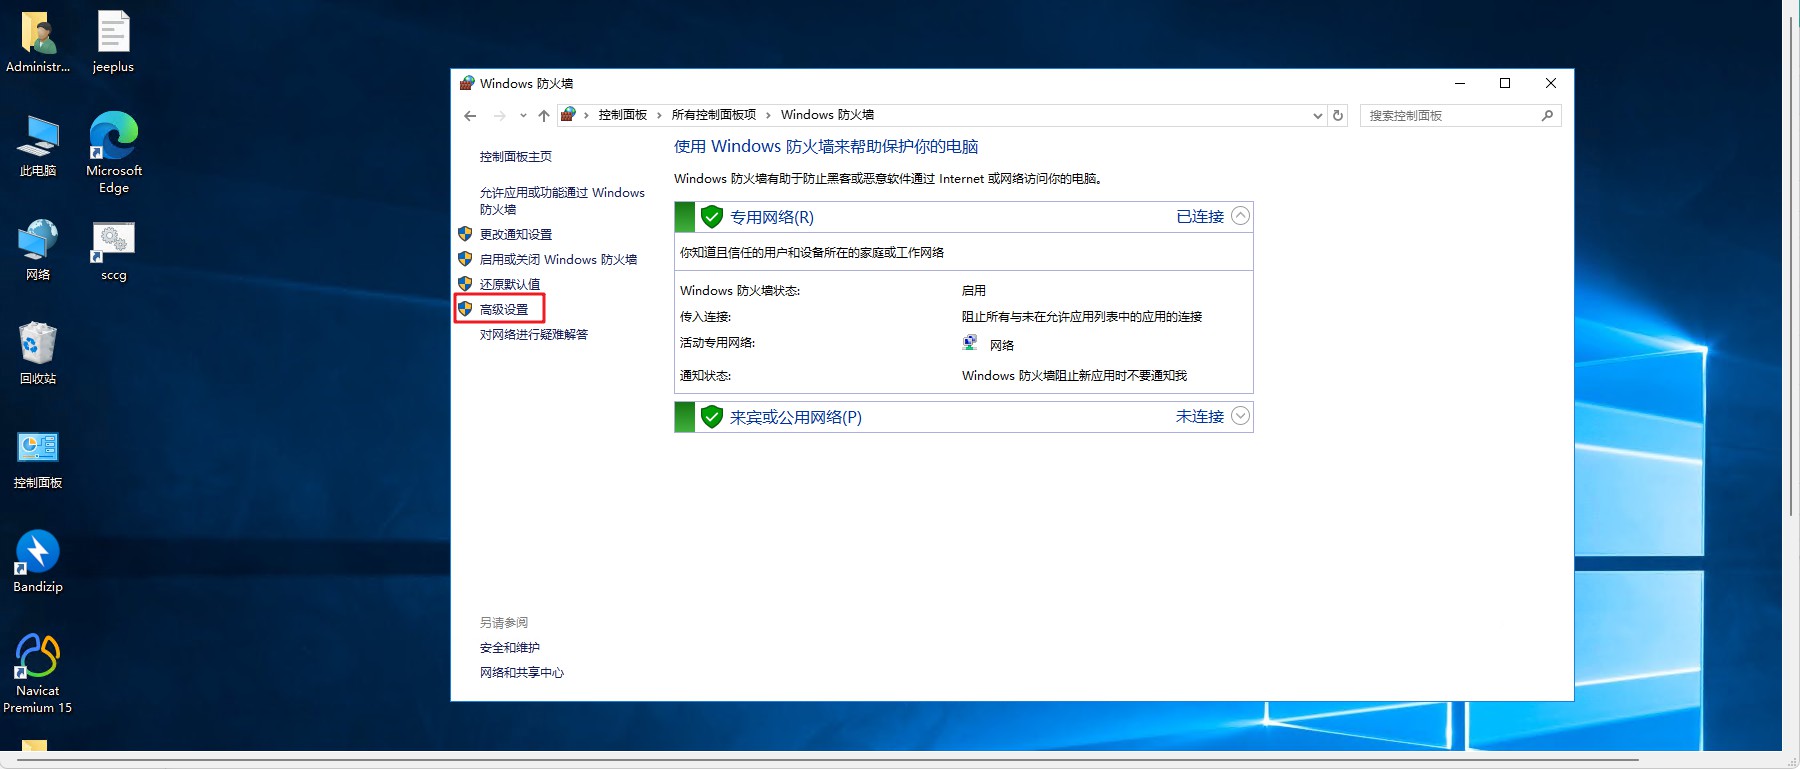This screenshot has height=769, width=1800.
Task: Open 安全和维护 link
Action: coord(510,648)
